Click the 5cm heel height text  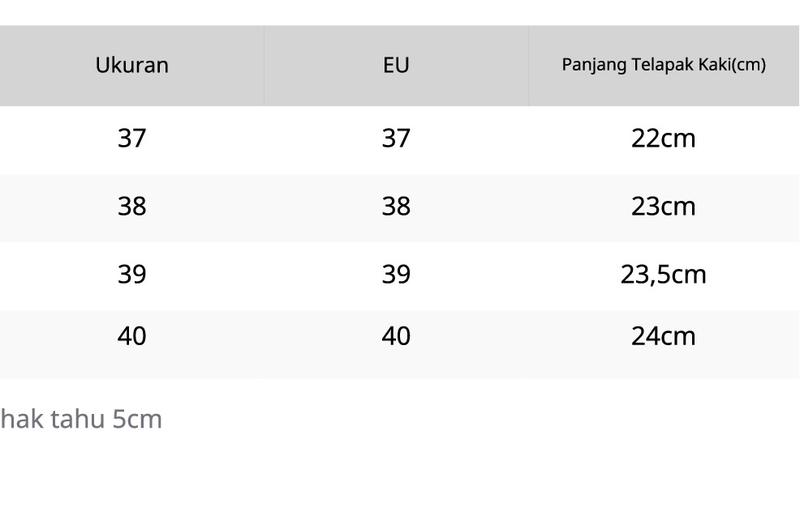coord(137,420)
